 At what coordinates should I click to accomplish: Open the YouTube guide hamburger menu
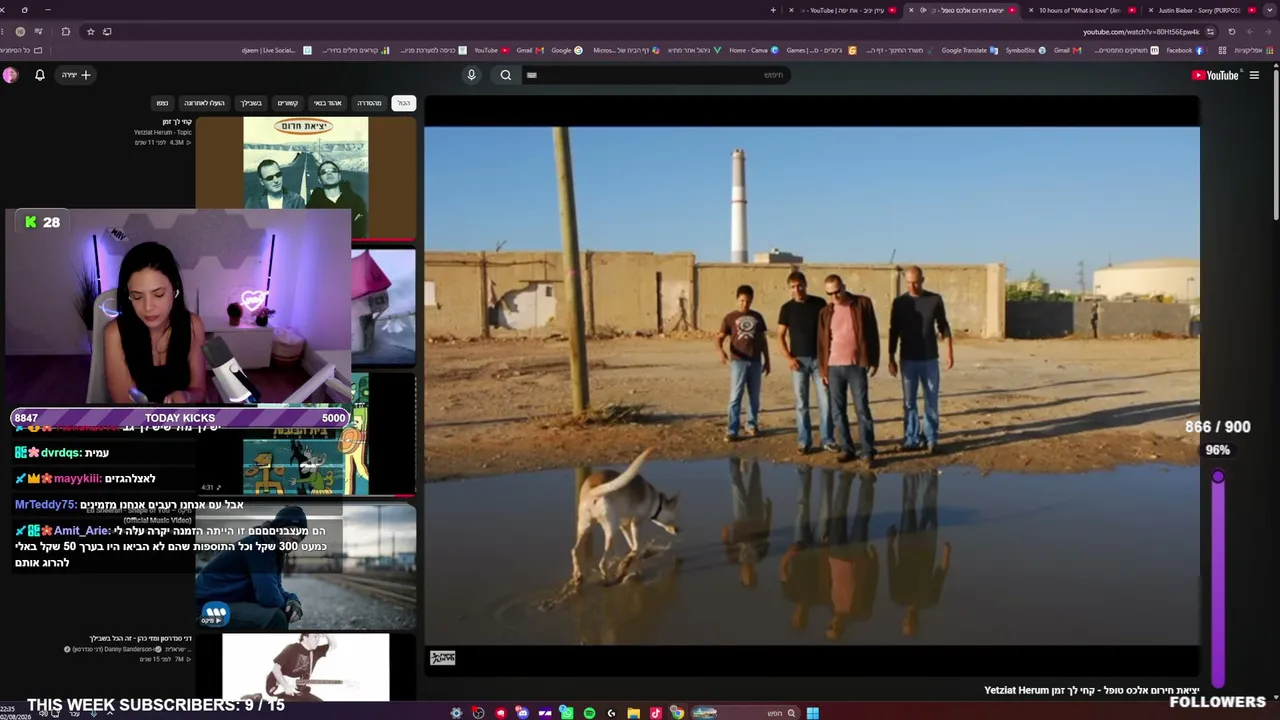pos(1254,75)
